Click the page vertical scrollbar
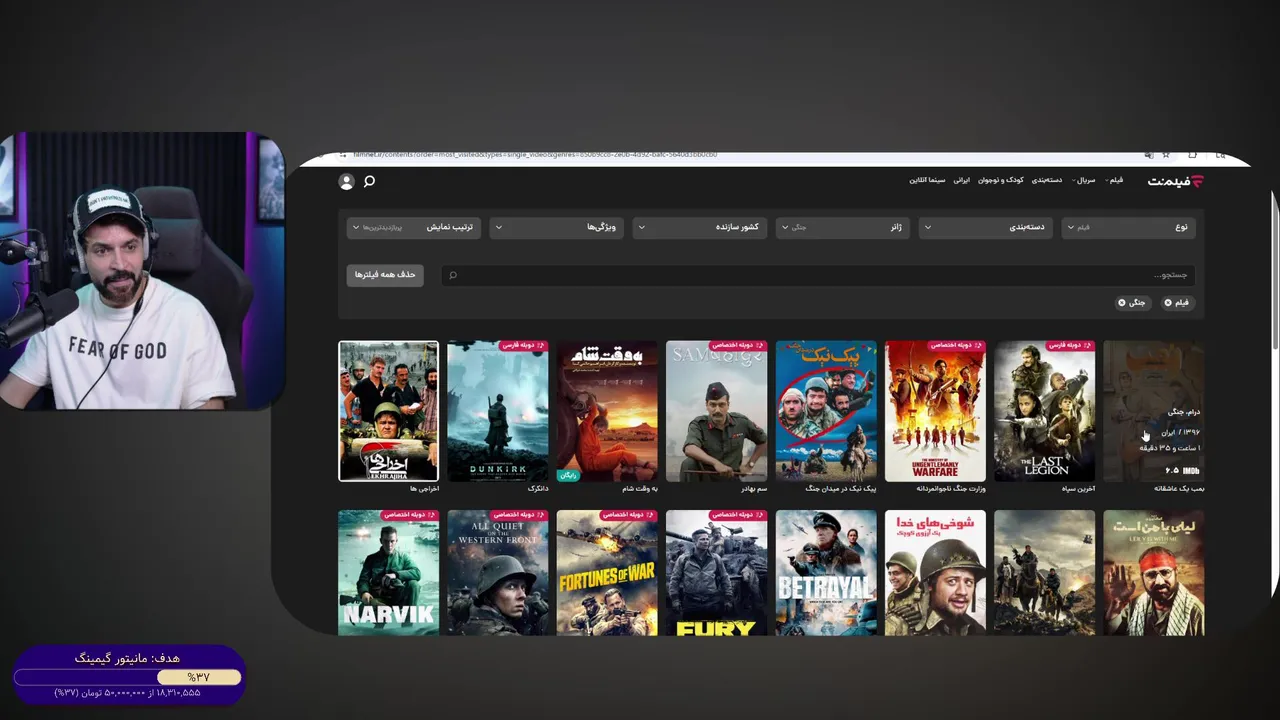Image resolution: width=1280 pixels, height=720 pixels. click(x=1275, y=270)
